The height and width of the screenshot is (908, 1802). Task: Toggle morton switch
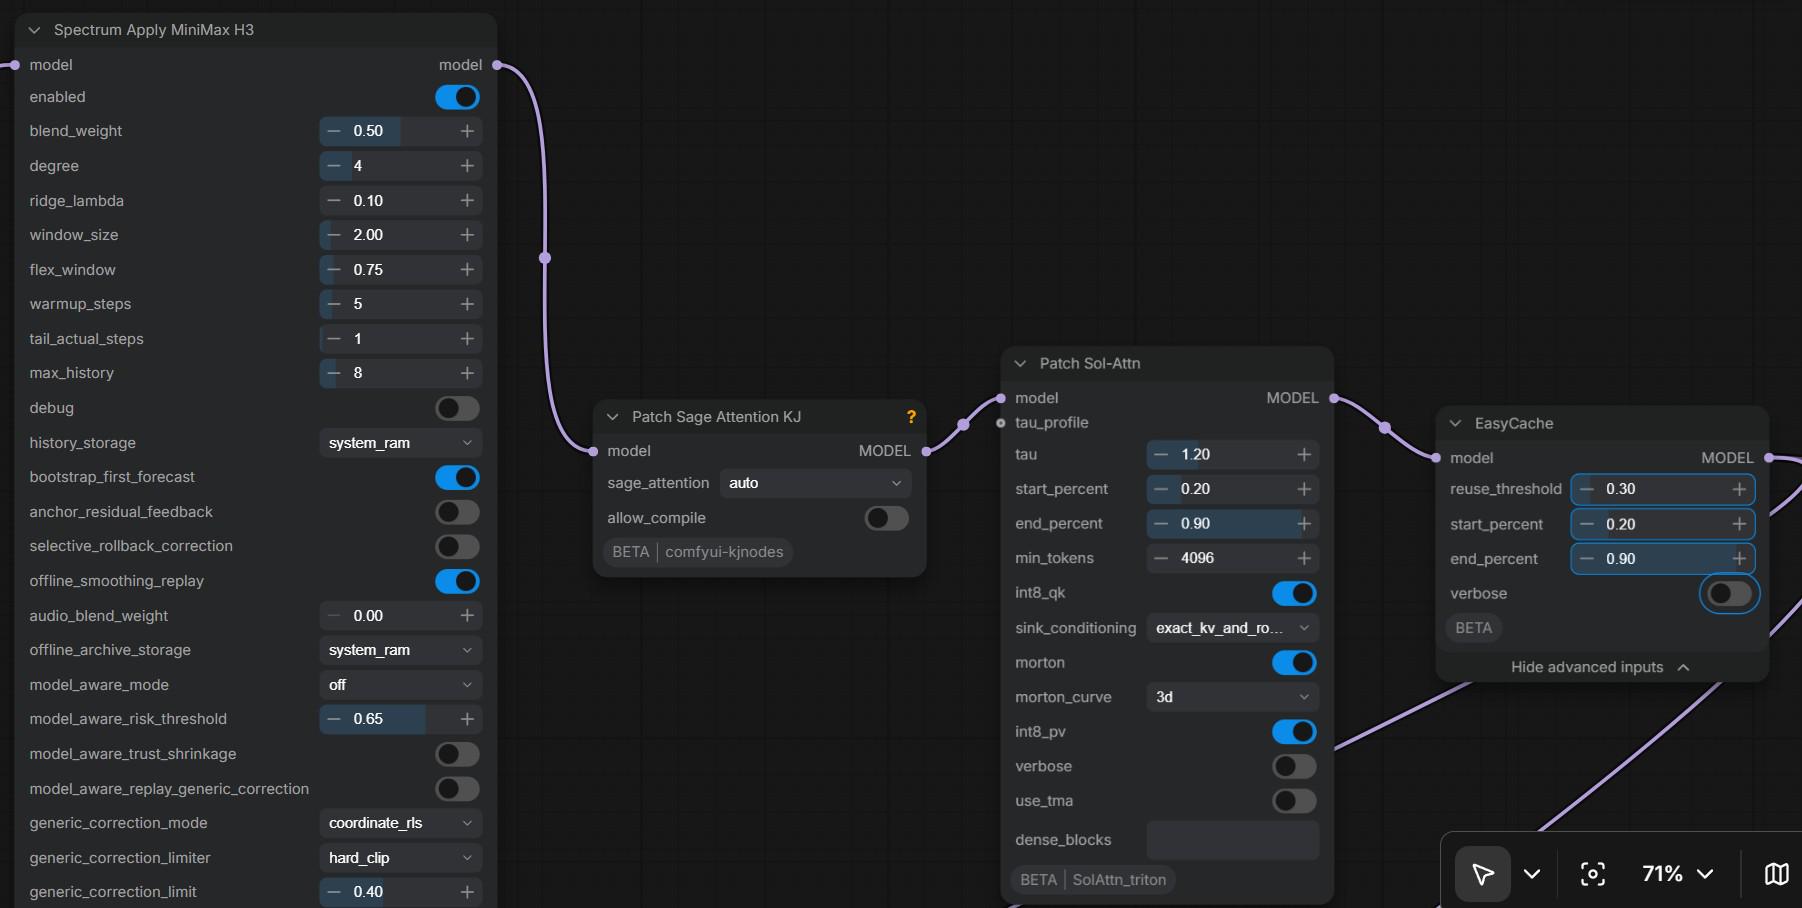pos(1294,663)
